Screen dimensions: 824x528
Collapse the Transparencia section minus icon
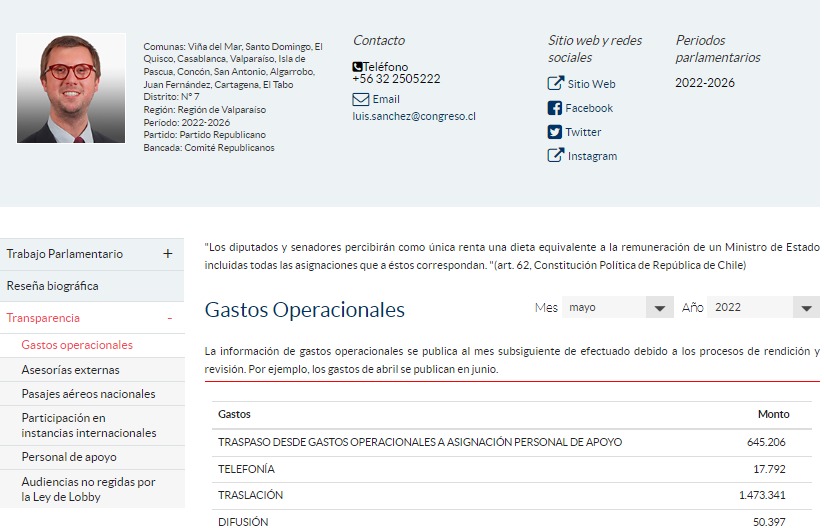point(169,318)
